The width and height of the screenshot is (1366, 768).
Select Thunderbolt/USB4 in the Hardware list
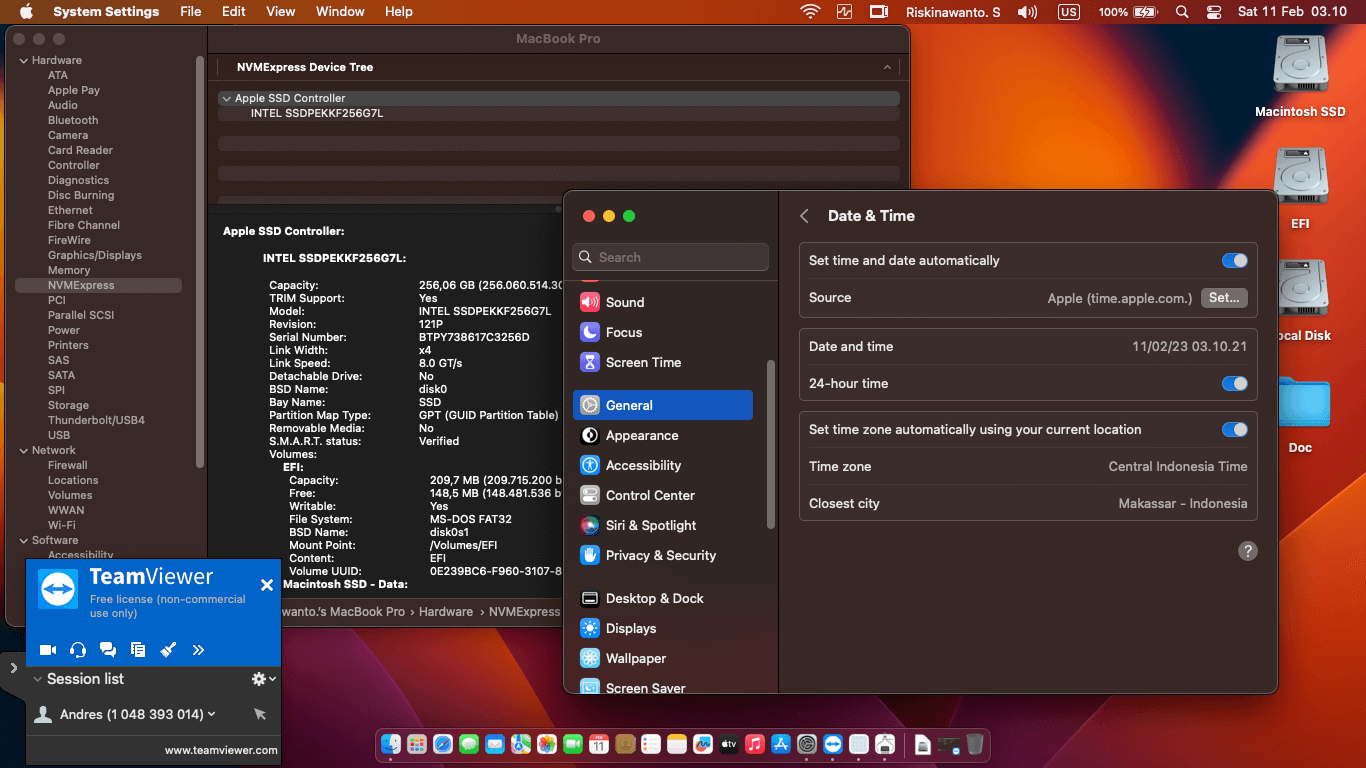(x=96, y=420)
